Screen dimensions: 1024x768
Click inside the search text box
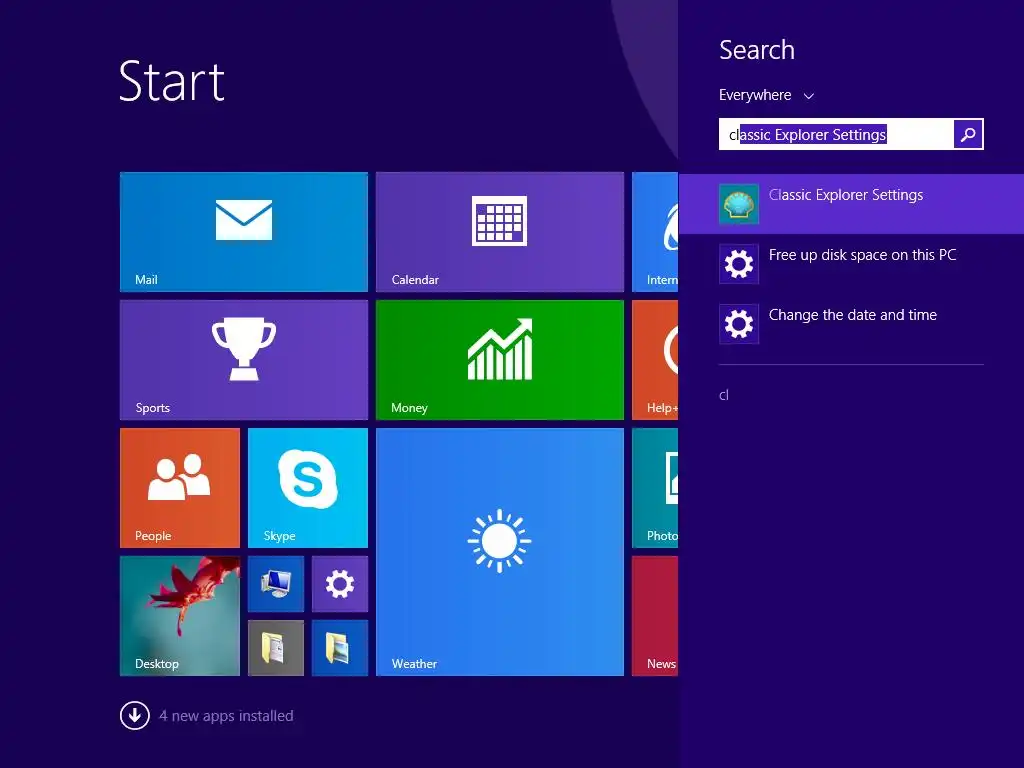click(x=836, y=134)
